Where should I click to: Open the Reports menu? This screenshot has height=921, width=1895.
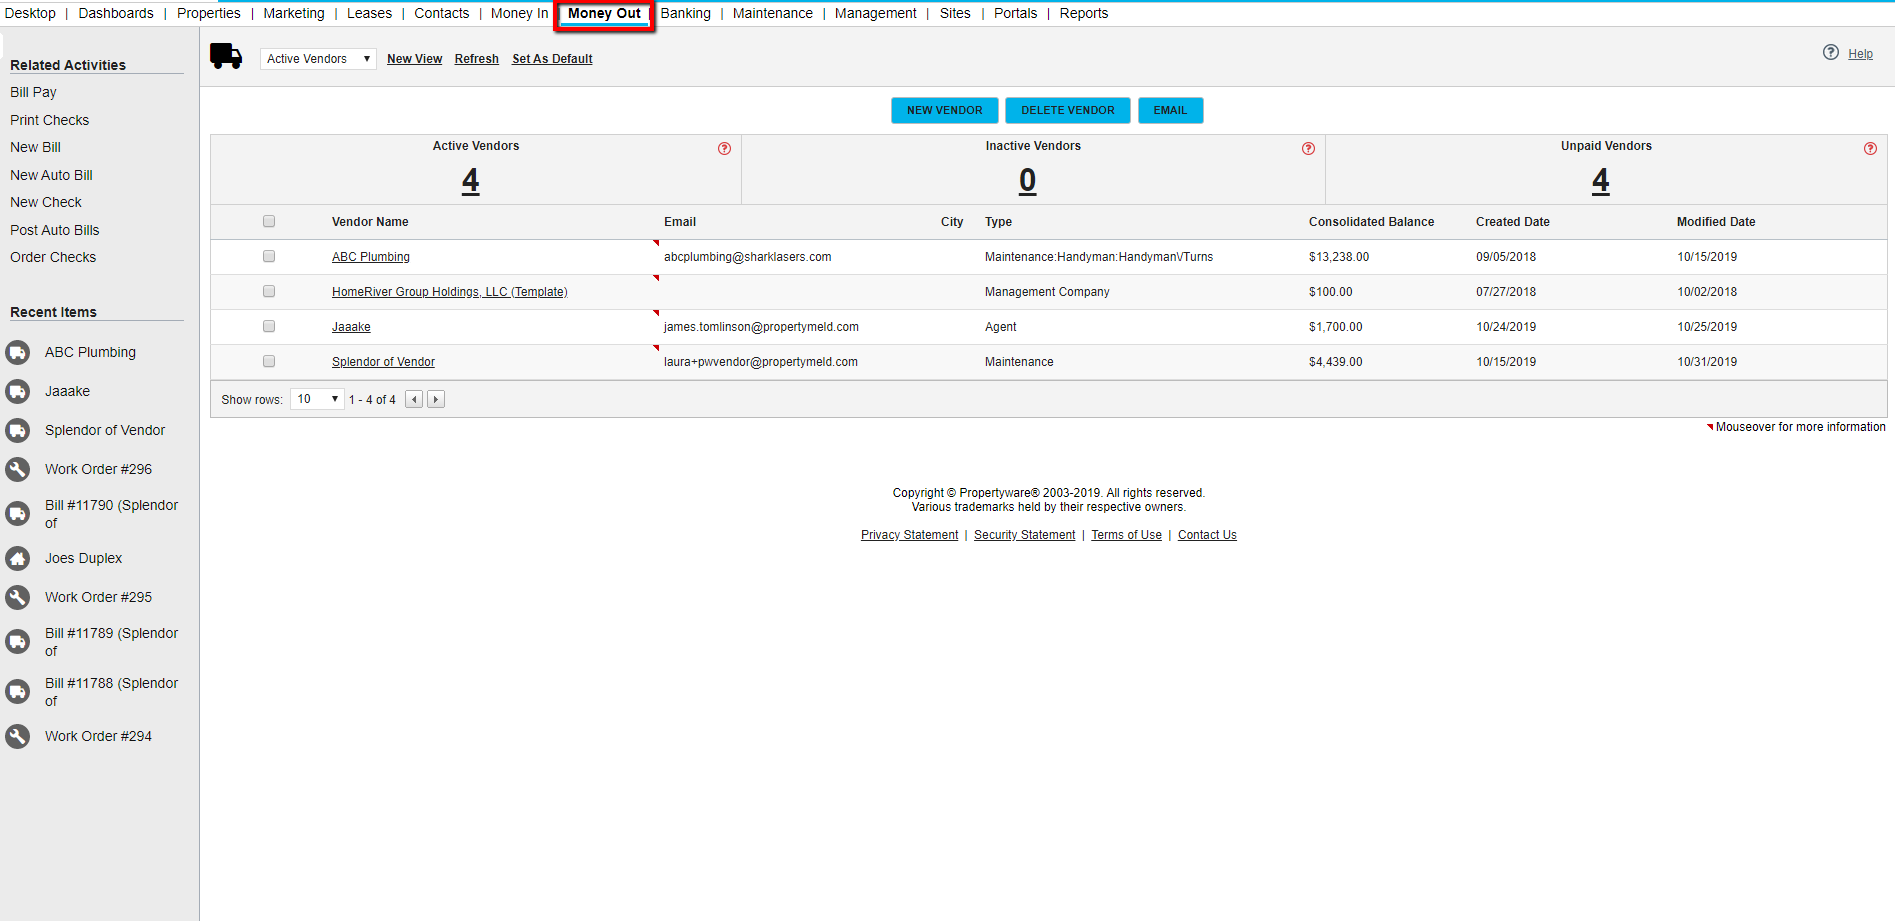tap(1083, 13)
